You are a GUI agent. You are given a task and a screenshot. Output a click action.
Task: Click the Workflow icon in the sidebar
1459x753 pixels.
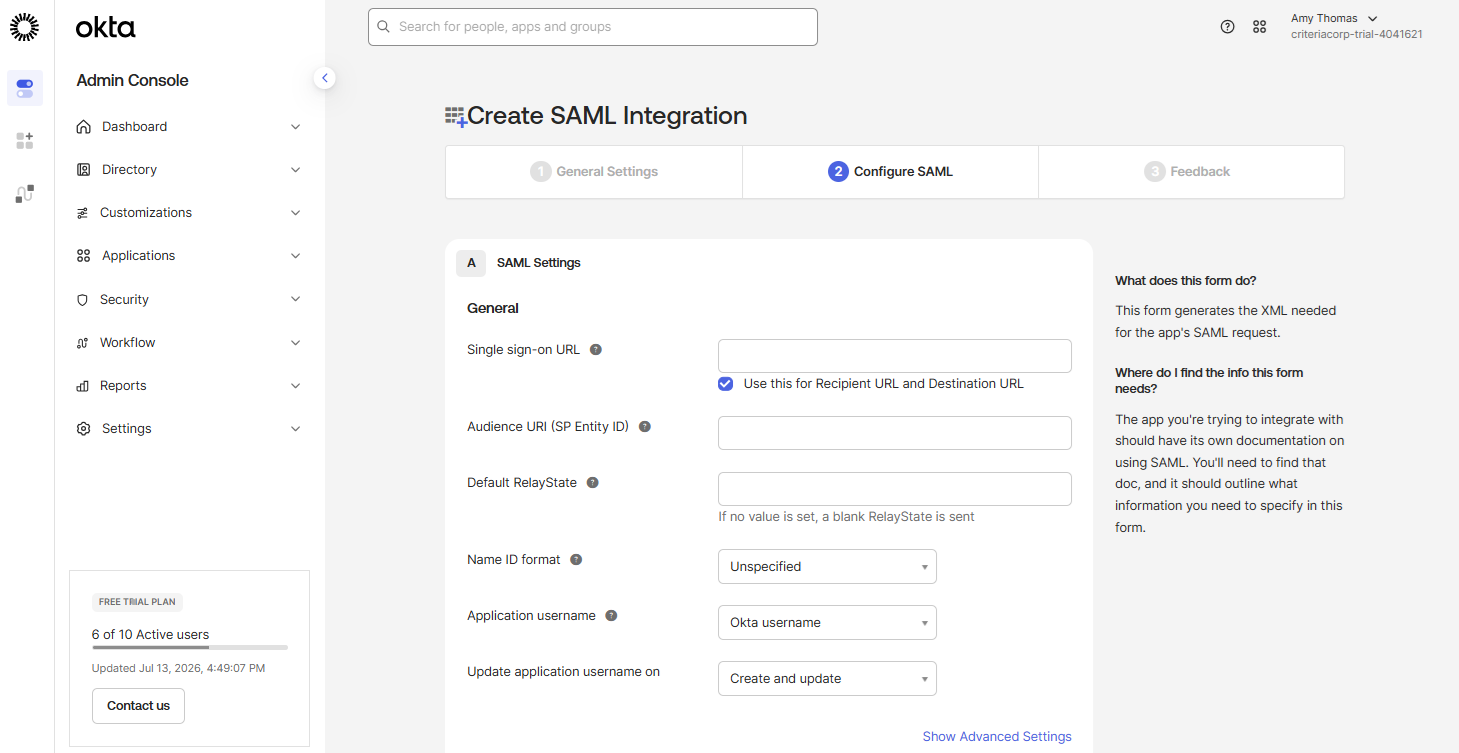pyautogui.click(x=83, y=343)
